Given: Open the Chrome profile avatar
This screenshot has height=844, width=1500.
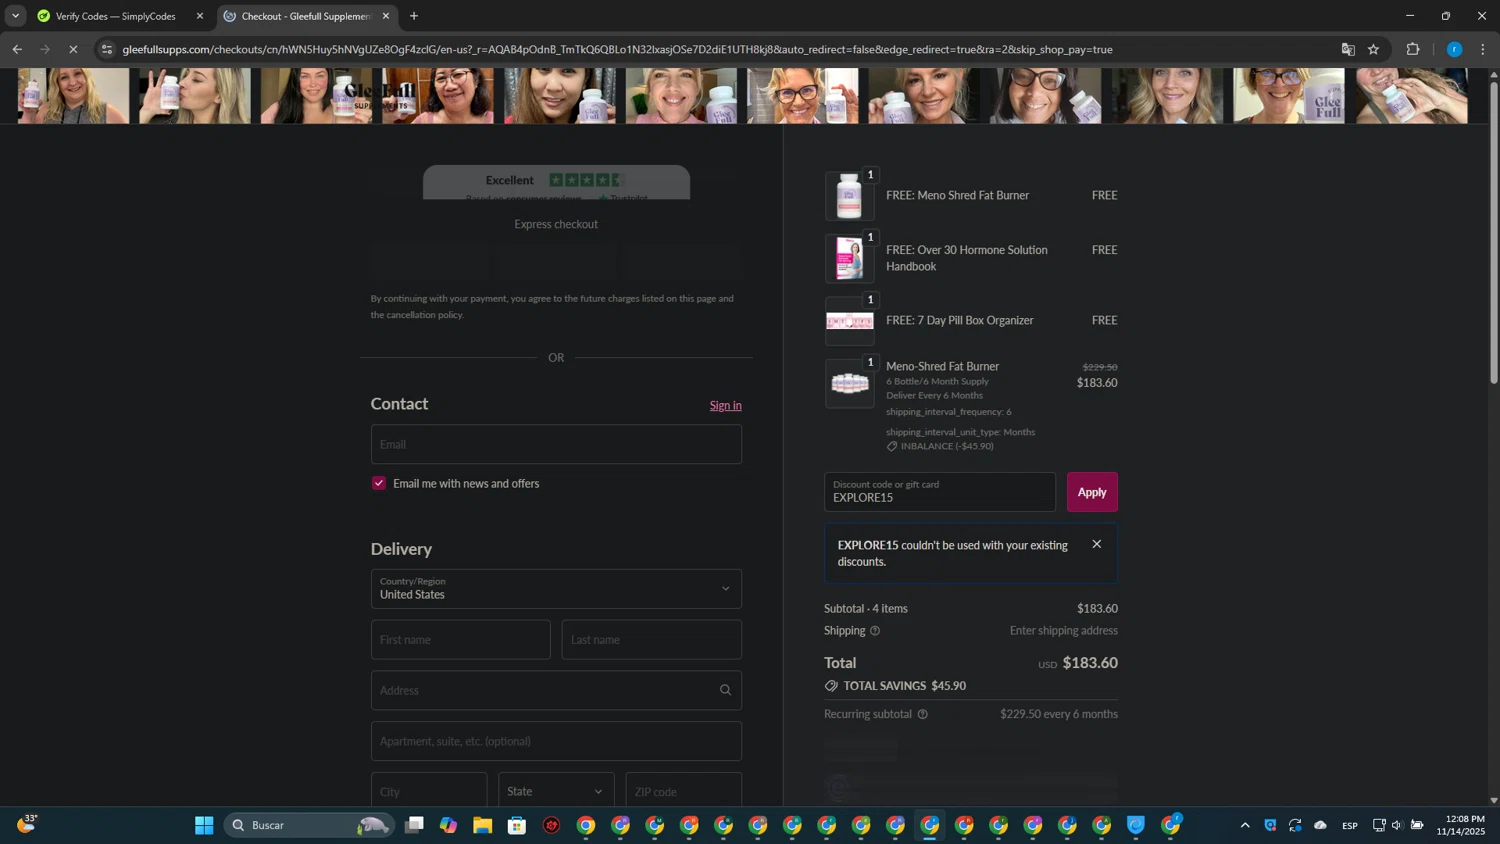Looking at the screenshot, I should (1454, 49).
